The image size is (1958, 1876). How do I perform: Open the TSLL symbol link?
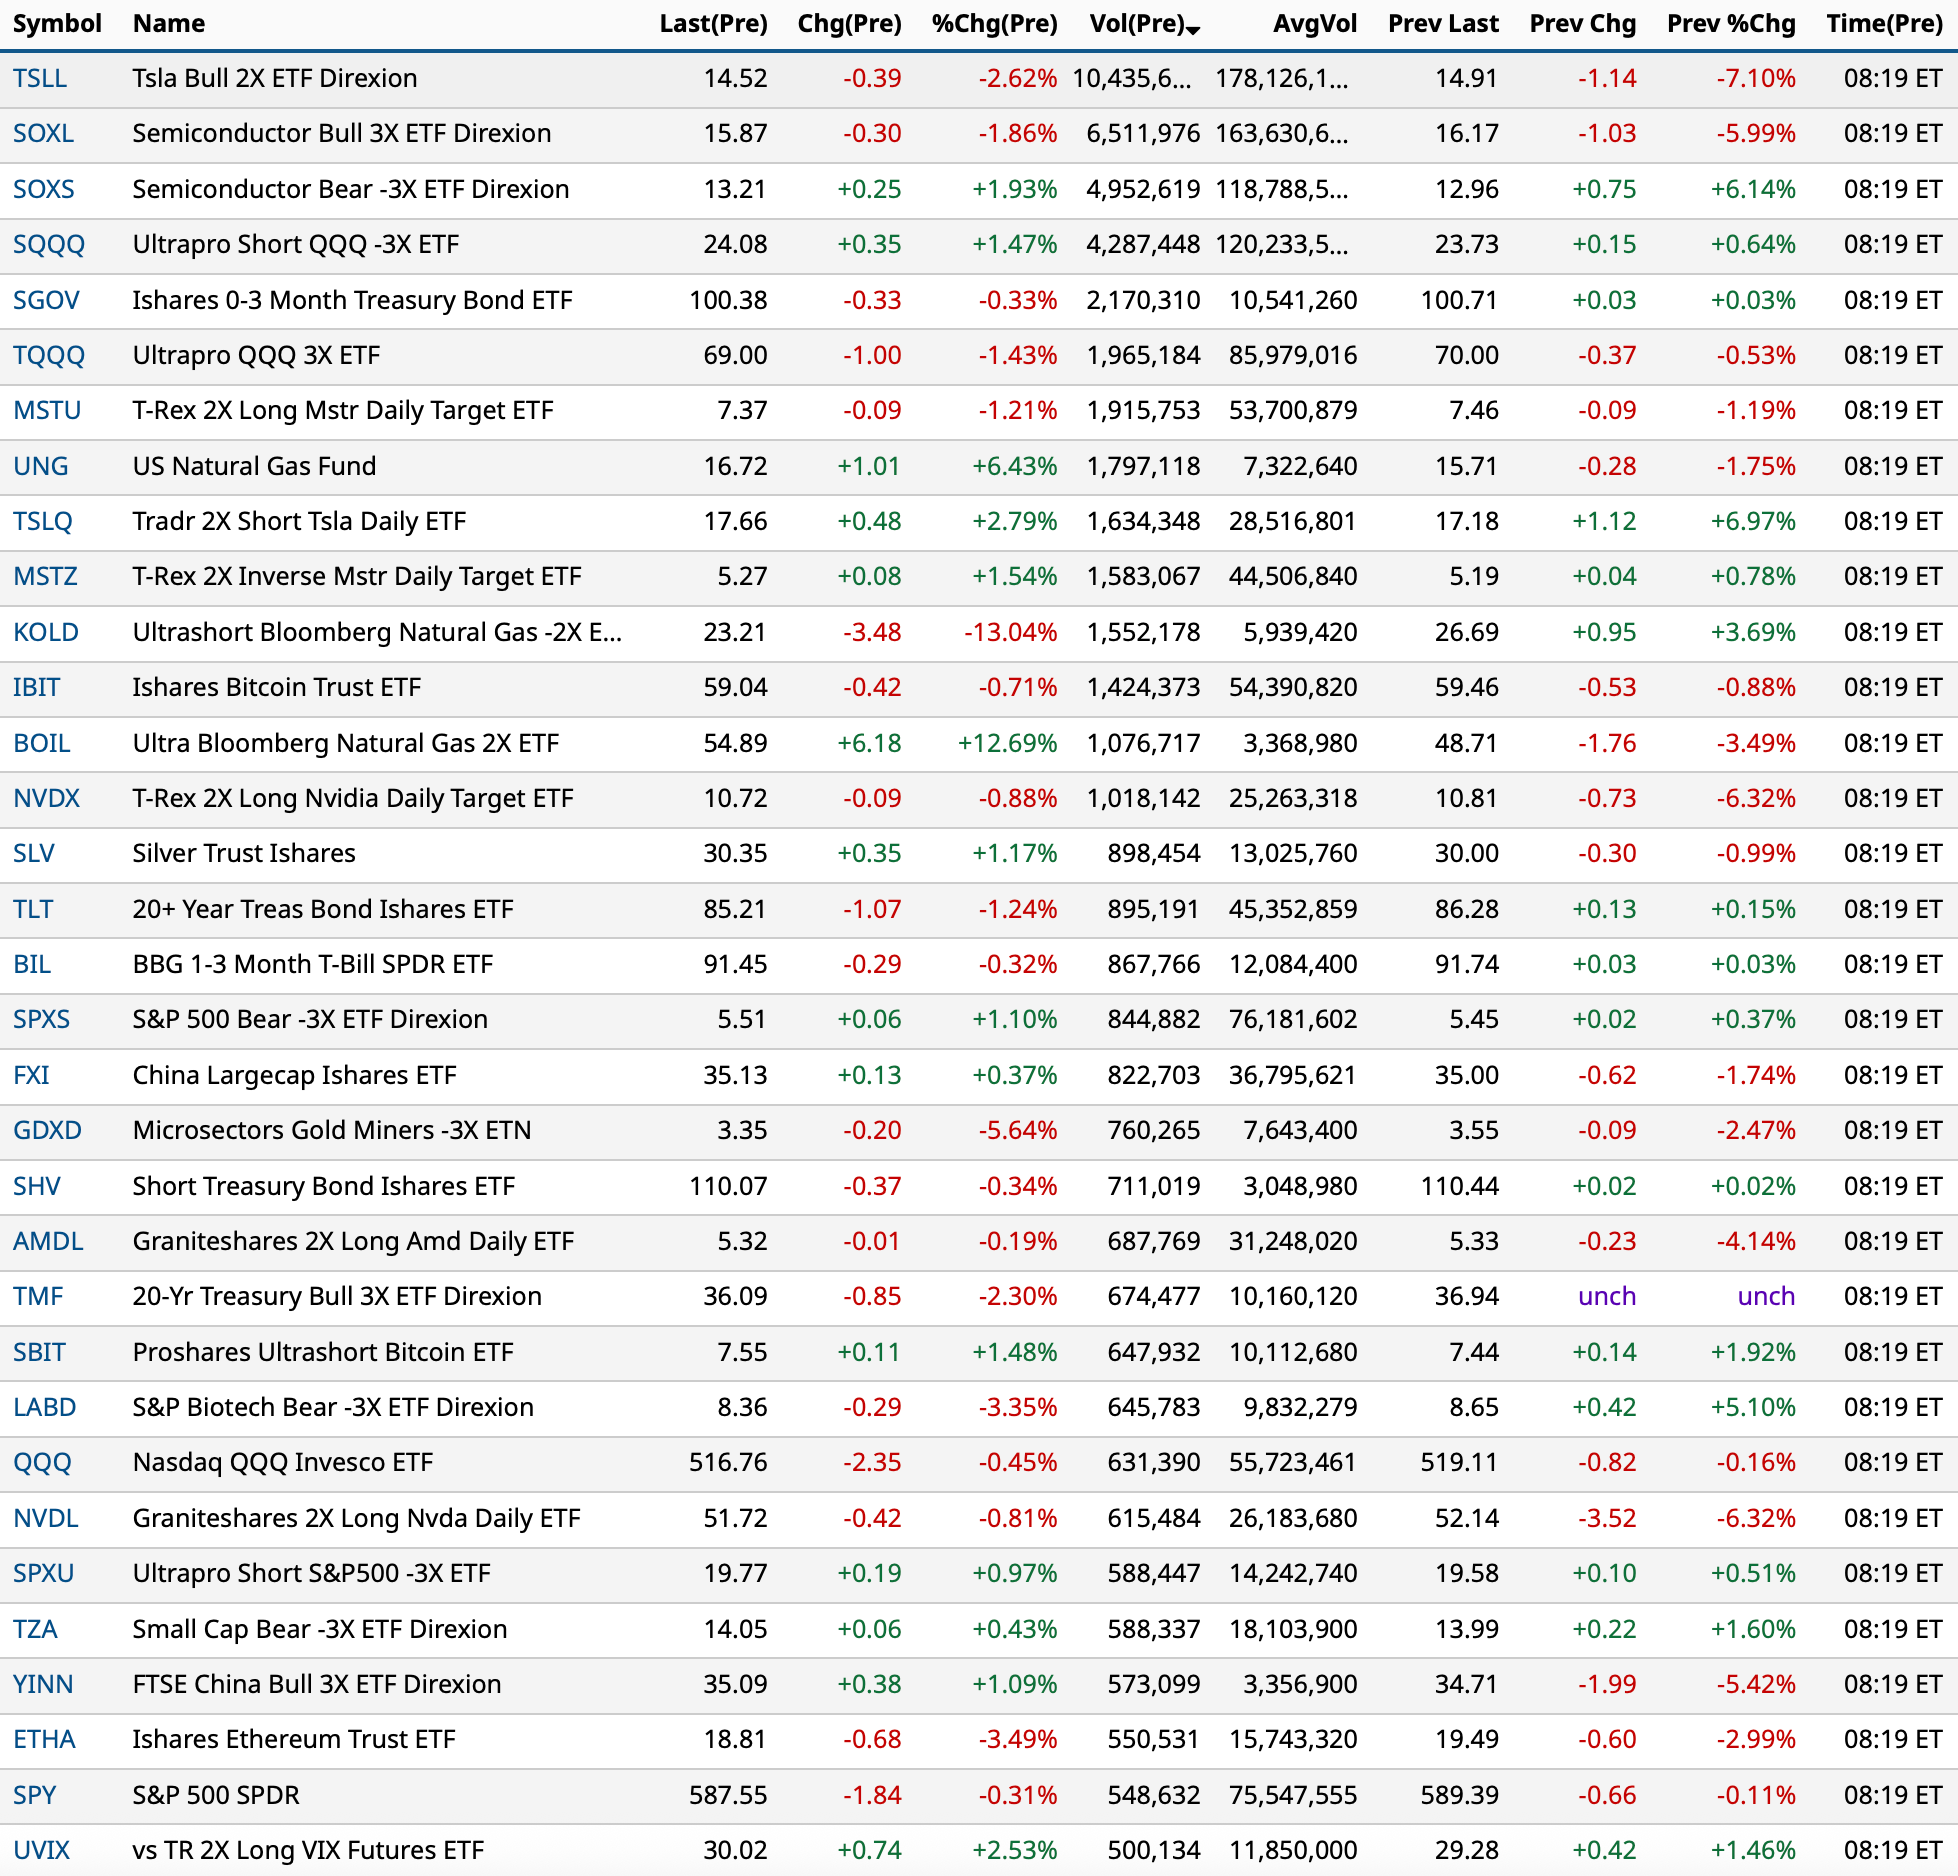(40, 78)
